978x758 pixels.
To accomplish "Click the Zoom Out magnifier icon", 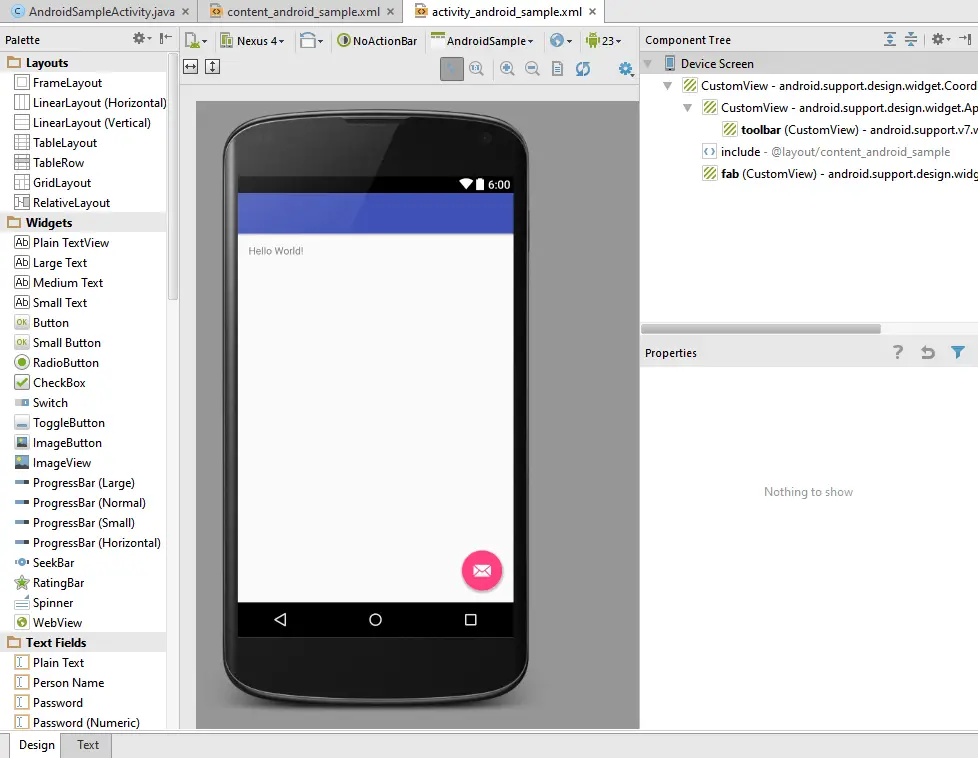I will (532, 68).
